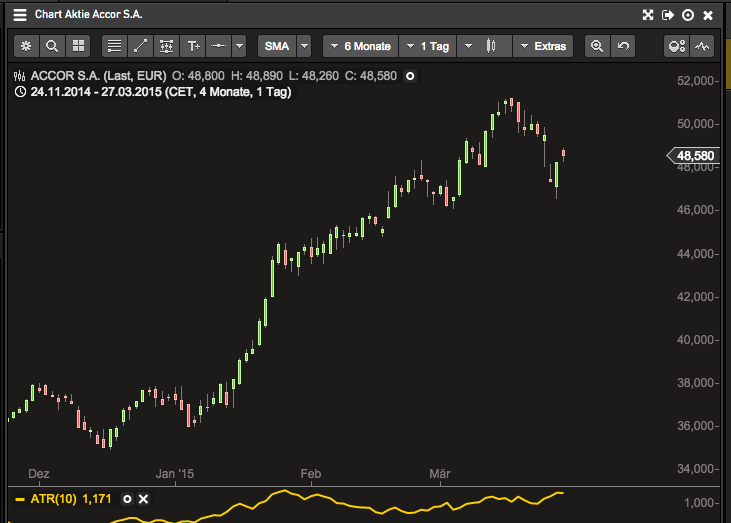731x523 pixels.
Task: Select the trend line drawing tool
Action: click(x=140, y=46)
